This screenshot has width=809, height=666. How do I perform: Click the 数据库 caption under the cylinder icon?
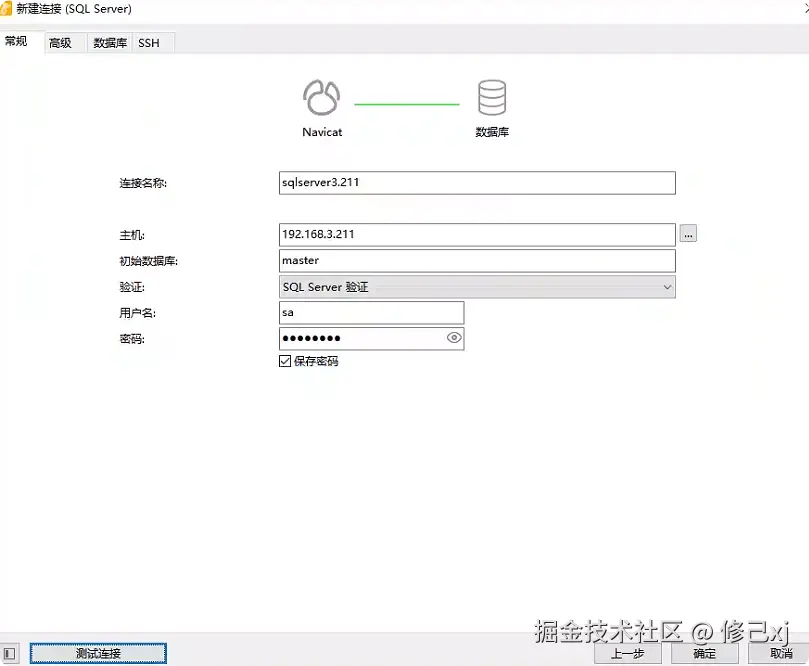tap(492, 132)
